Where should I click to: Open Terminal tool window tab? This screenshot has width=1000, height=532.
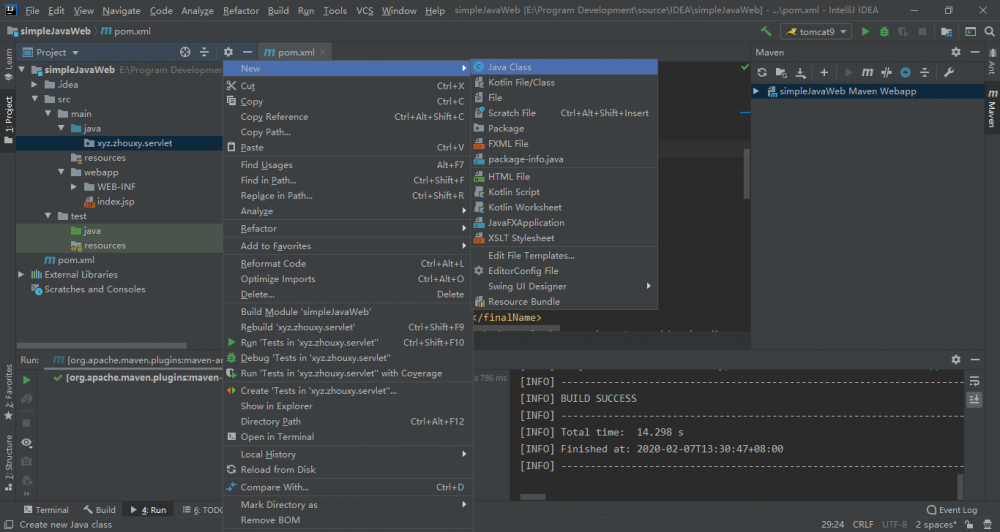[x=46, y=510]
